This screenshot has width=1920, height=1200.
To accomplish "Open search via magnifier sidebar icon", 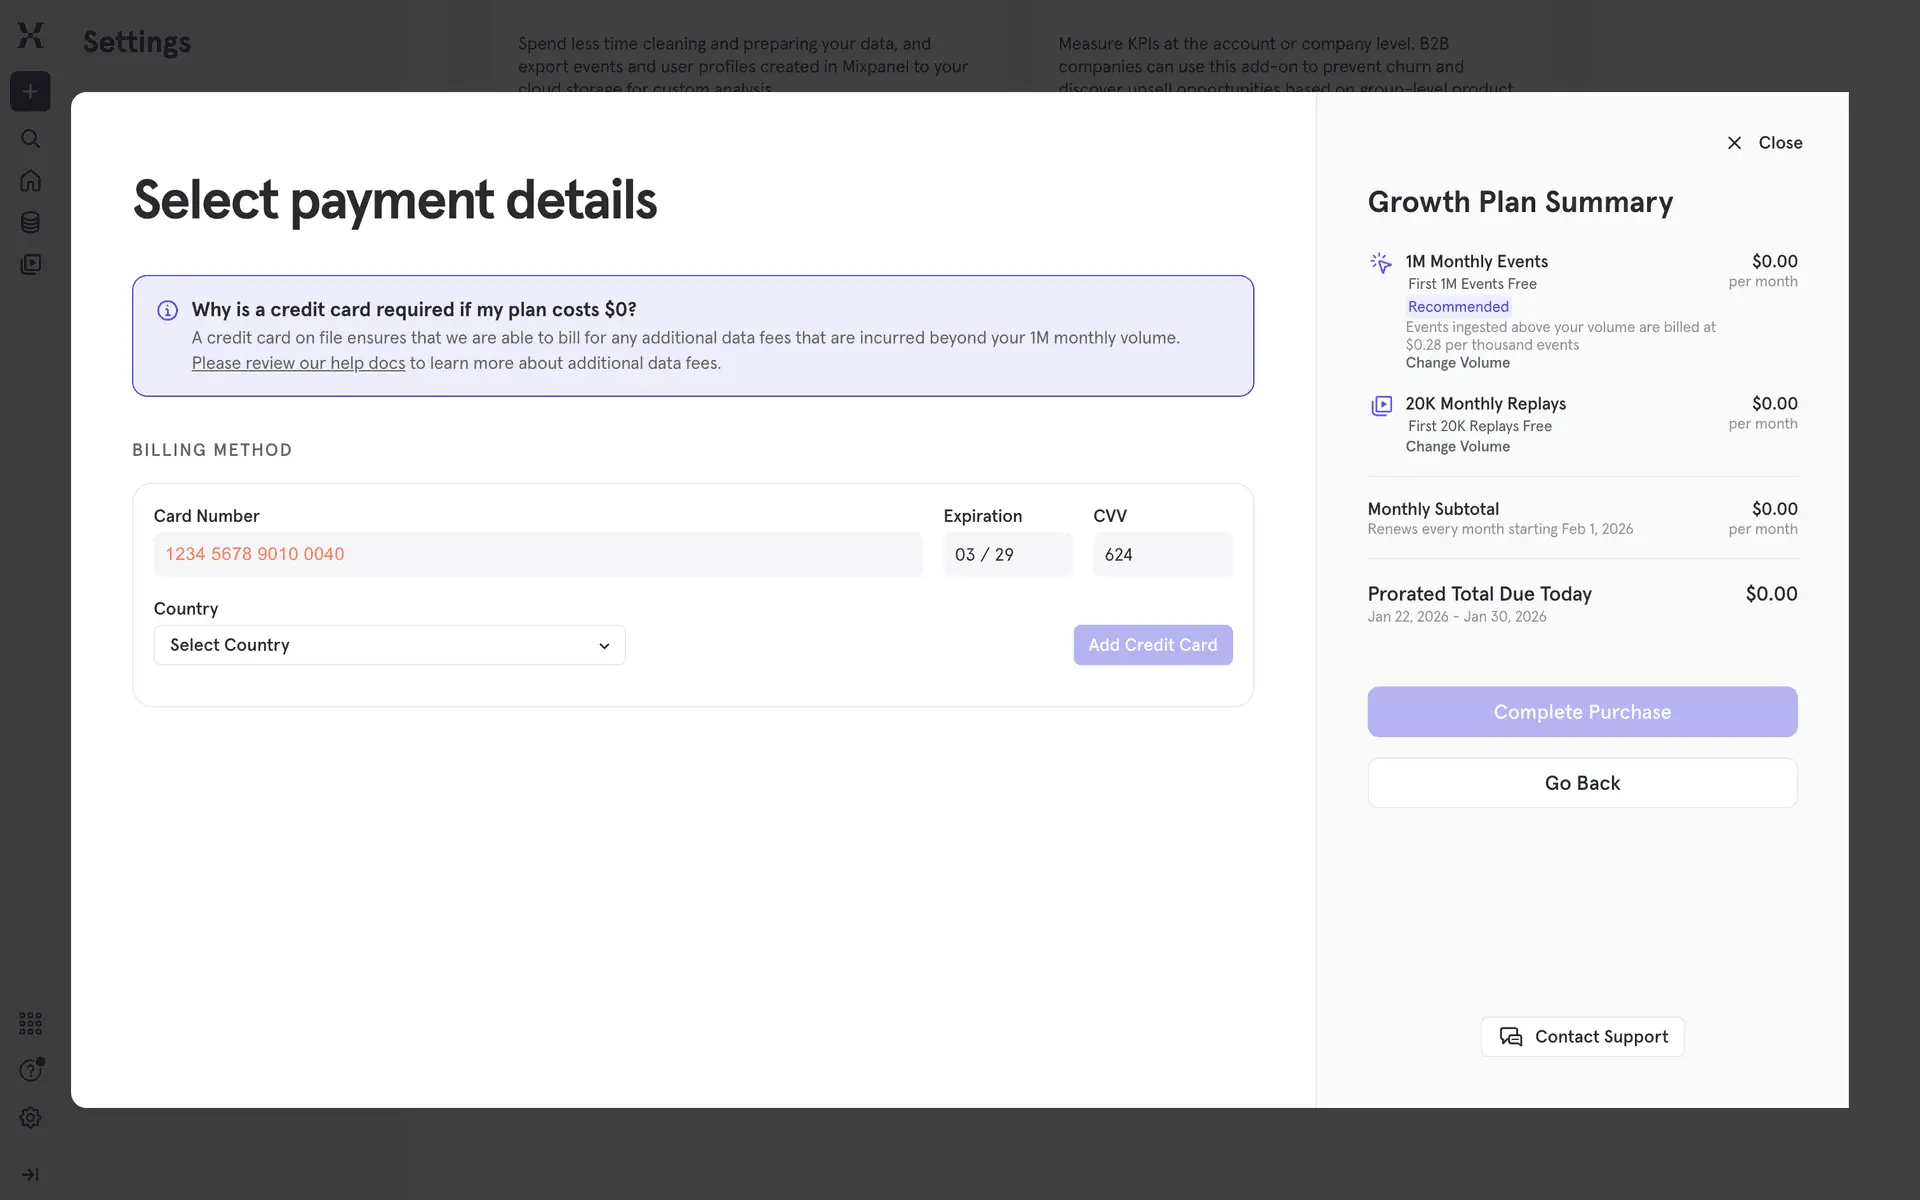I will pyautogui.click(x=30, y=138).
